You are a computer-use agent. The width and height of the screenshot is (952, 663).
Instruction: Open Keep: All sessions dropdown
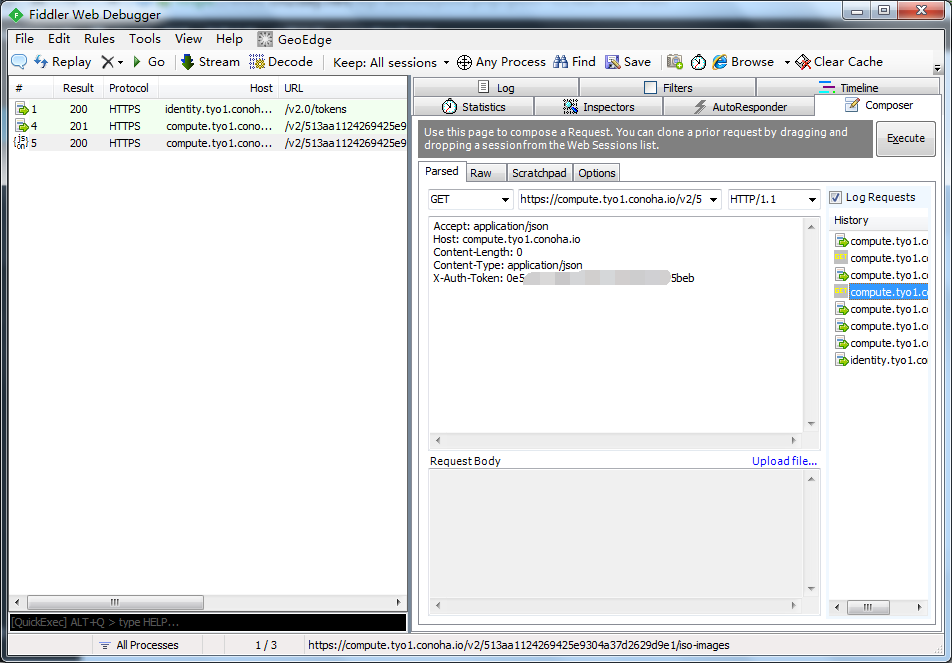[x=391, y=63]
